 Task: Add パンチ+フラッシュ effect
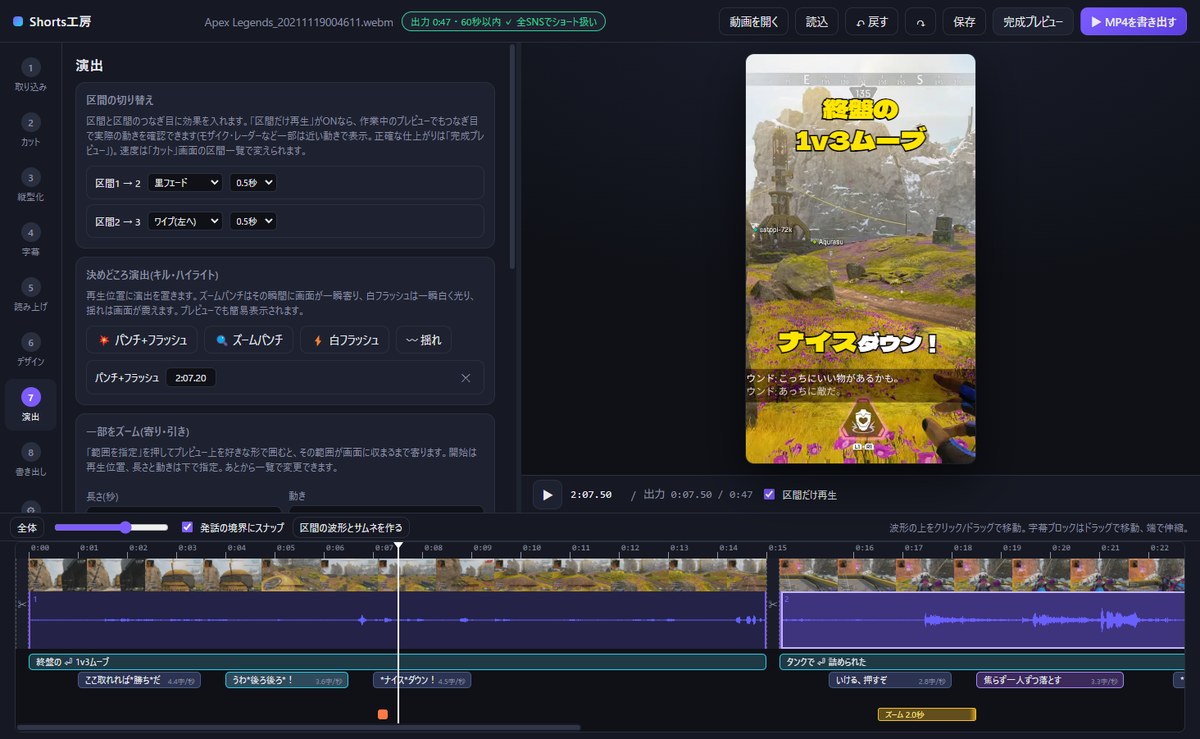(x=142, y=340)
